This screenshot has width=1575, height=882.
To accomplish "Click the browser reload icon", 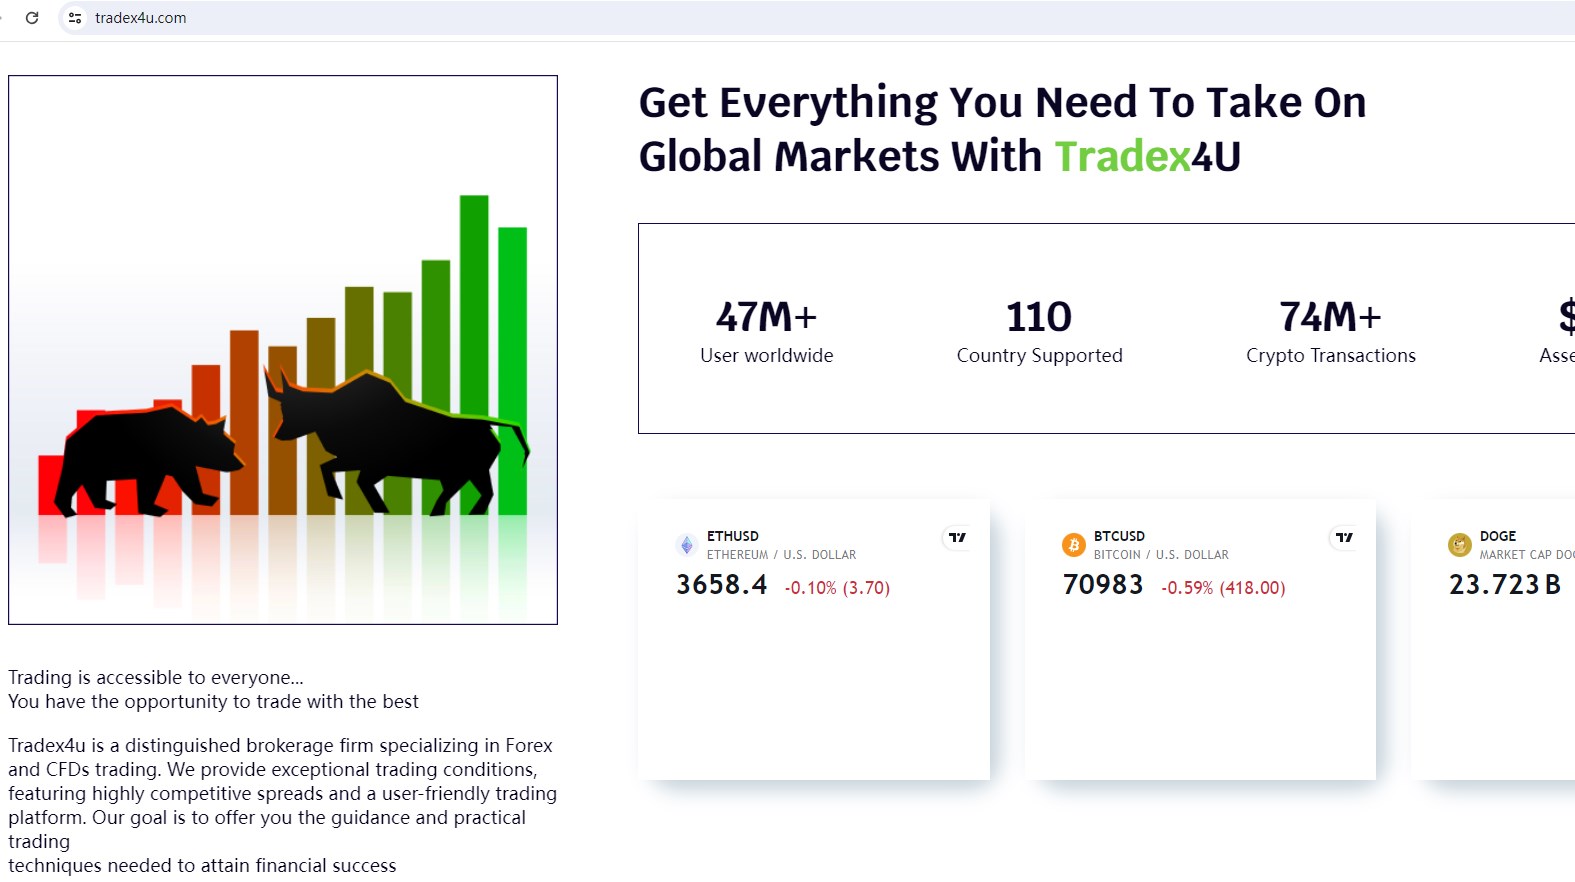I will tap(32, 18).
